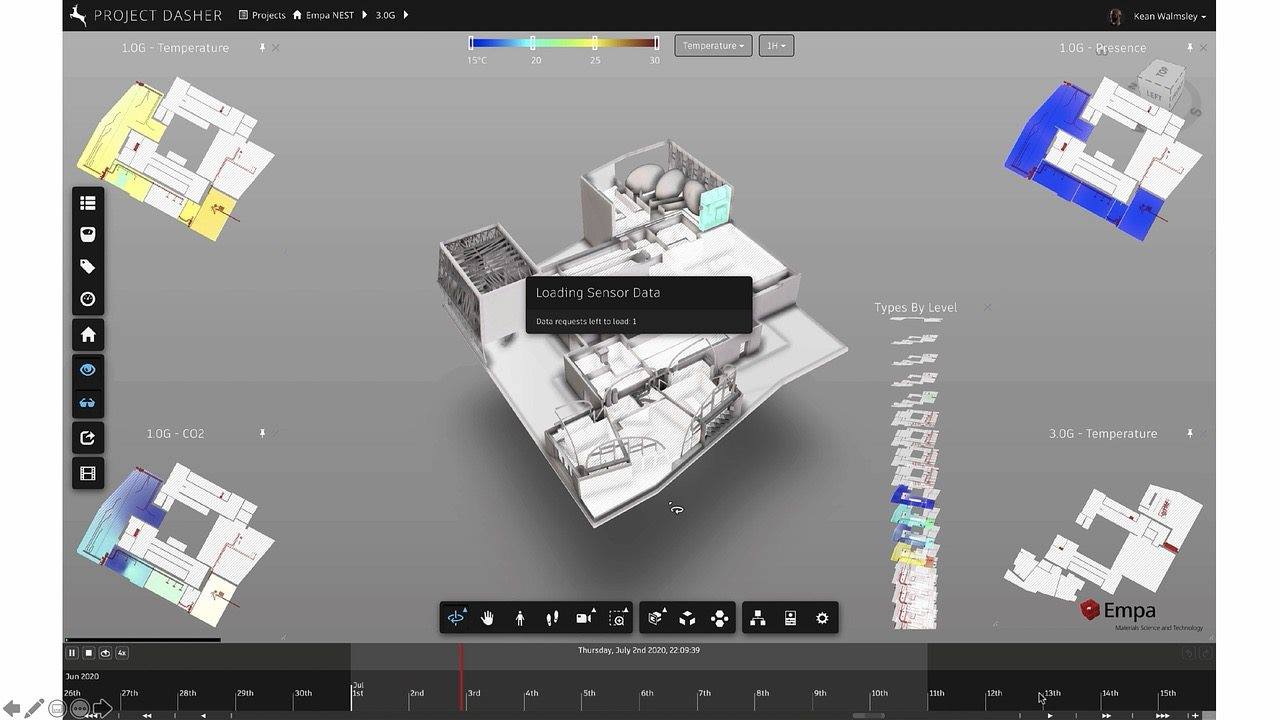Open viewer settings gear
This screenshot has width=1280, height=720.
pyautogui.click(x=822, y=618)
